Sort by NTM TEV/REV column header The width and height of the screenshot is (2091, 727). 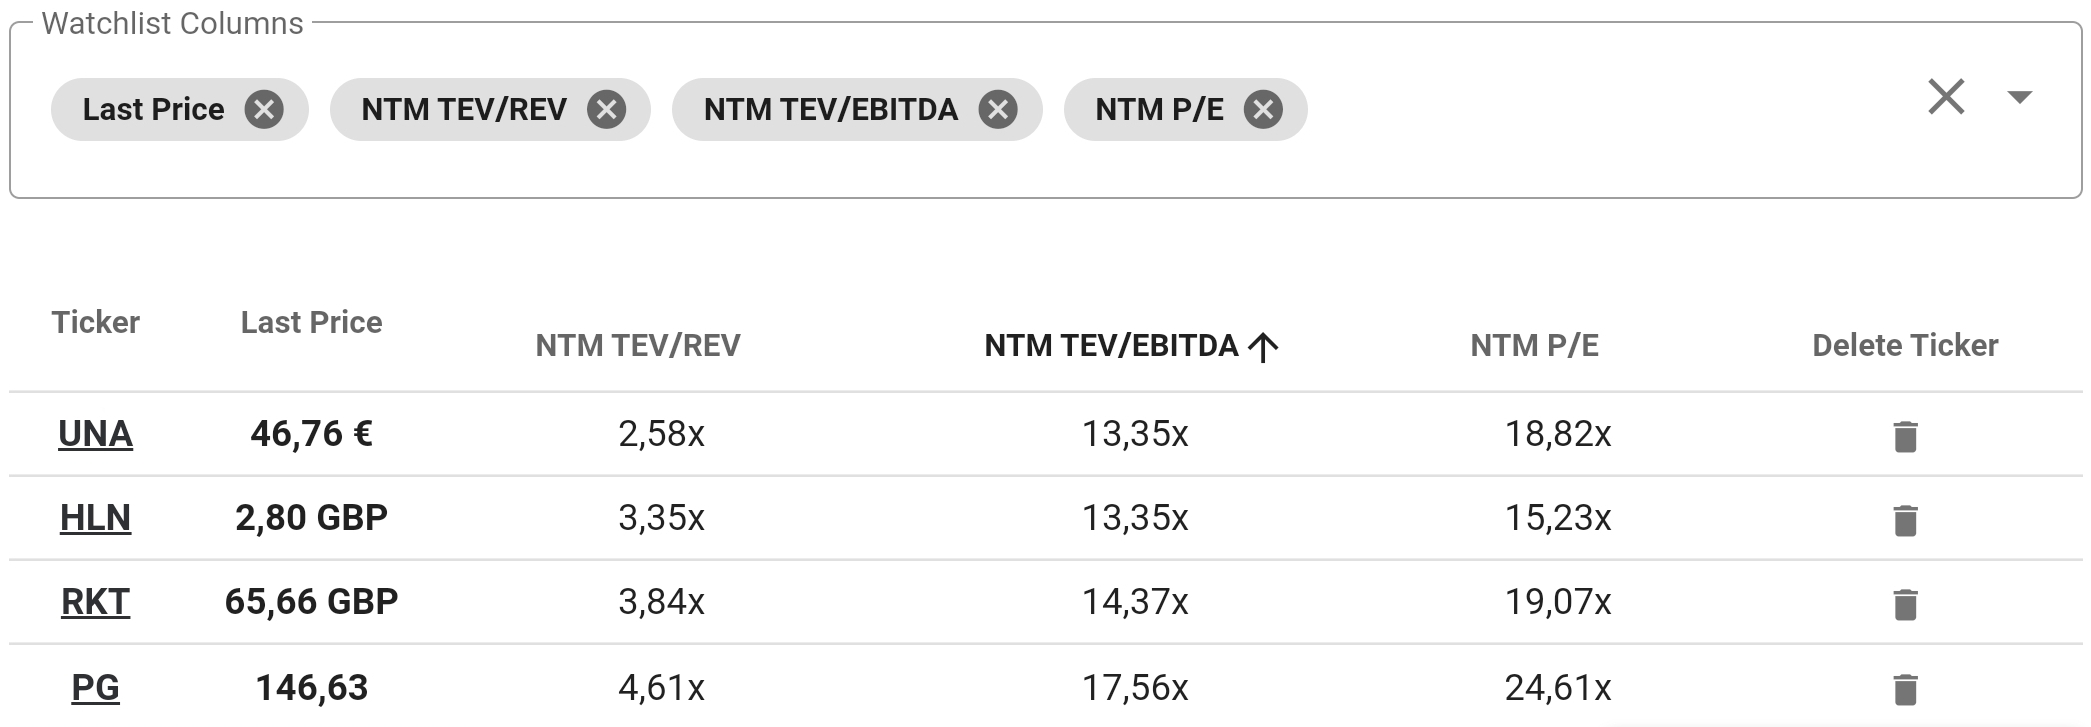point(638,345)
